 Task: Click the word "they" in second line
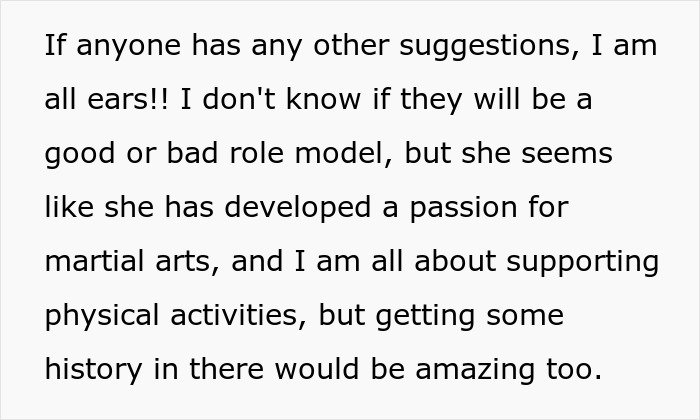(x=431, y=100)
